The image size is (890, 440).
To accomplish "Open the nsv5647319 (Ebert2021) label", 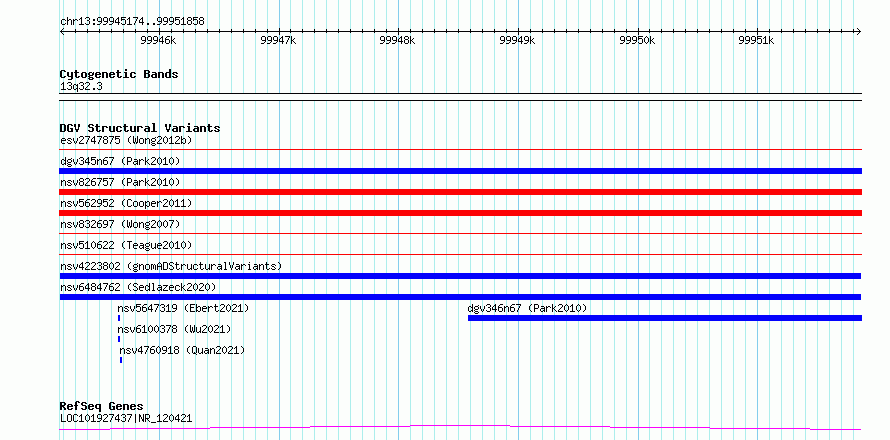I will click(183, 308).
